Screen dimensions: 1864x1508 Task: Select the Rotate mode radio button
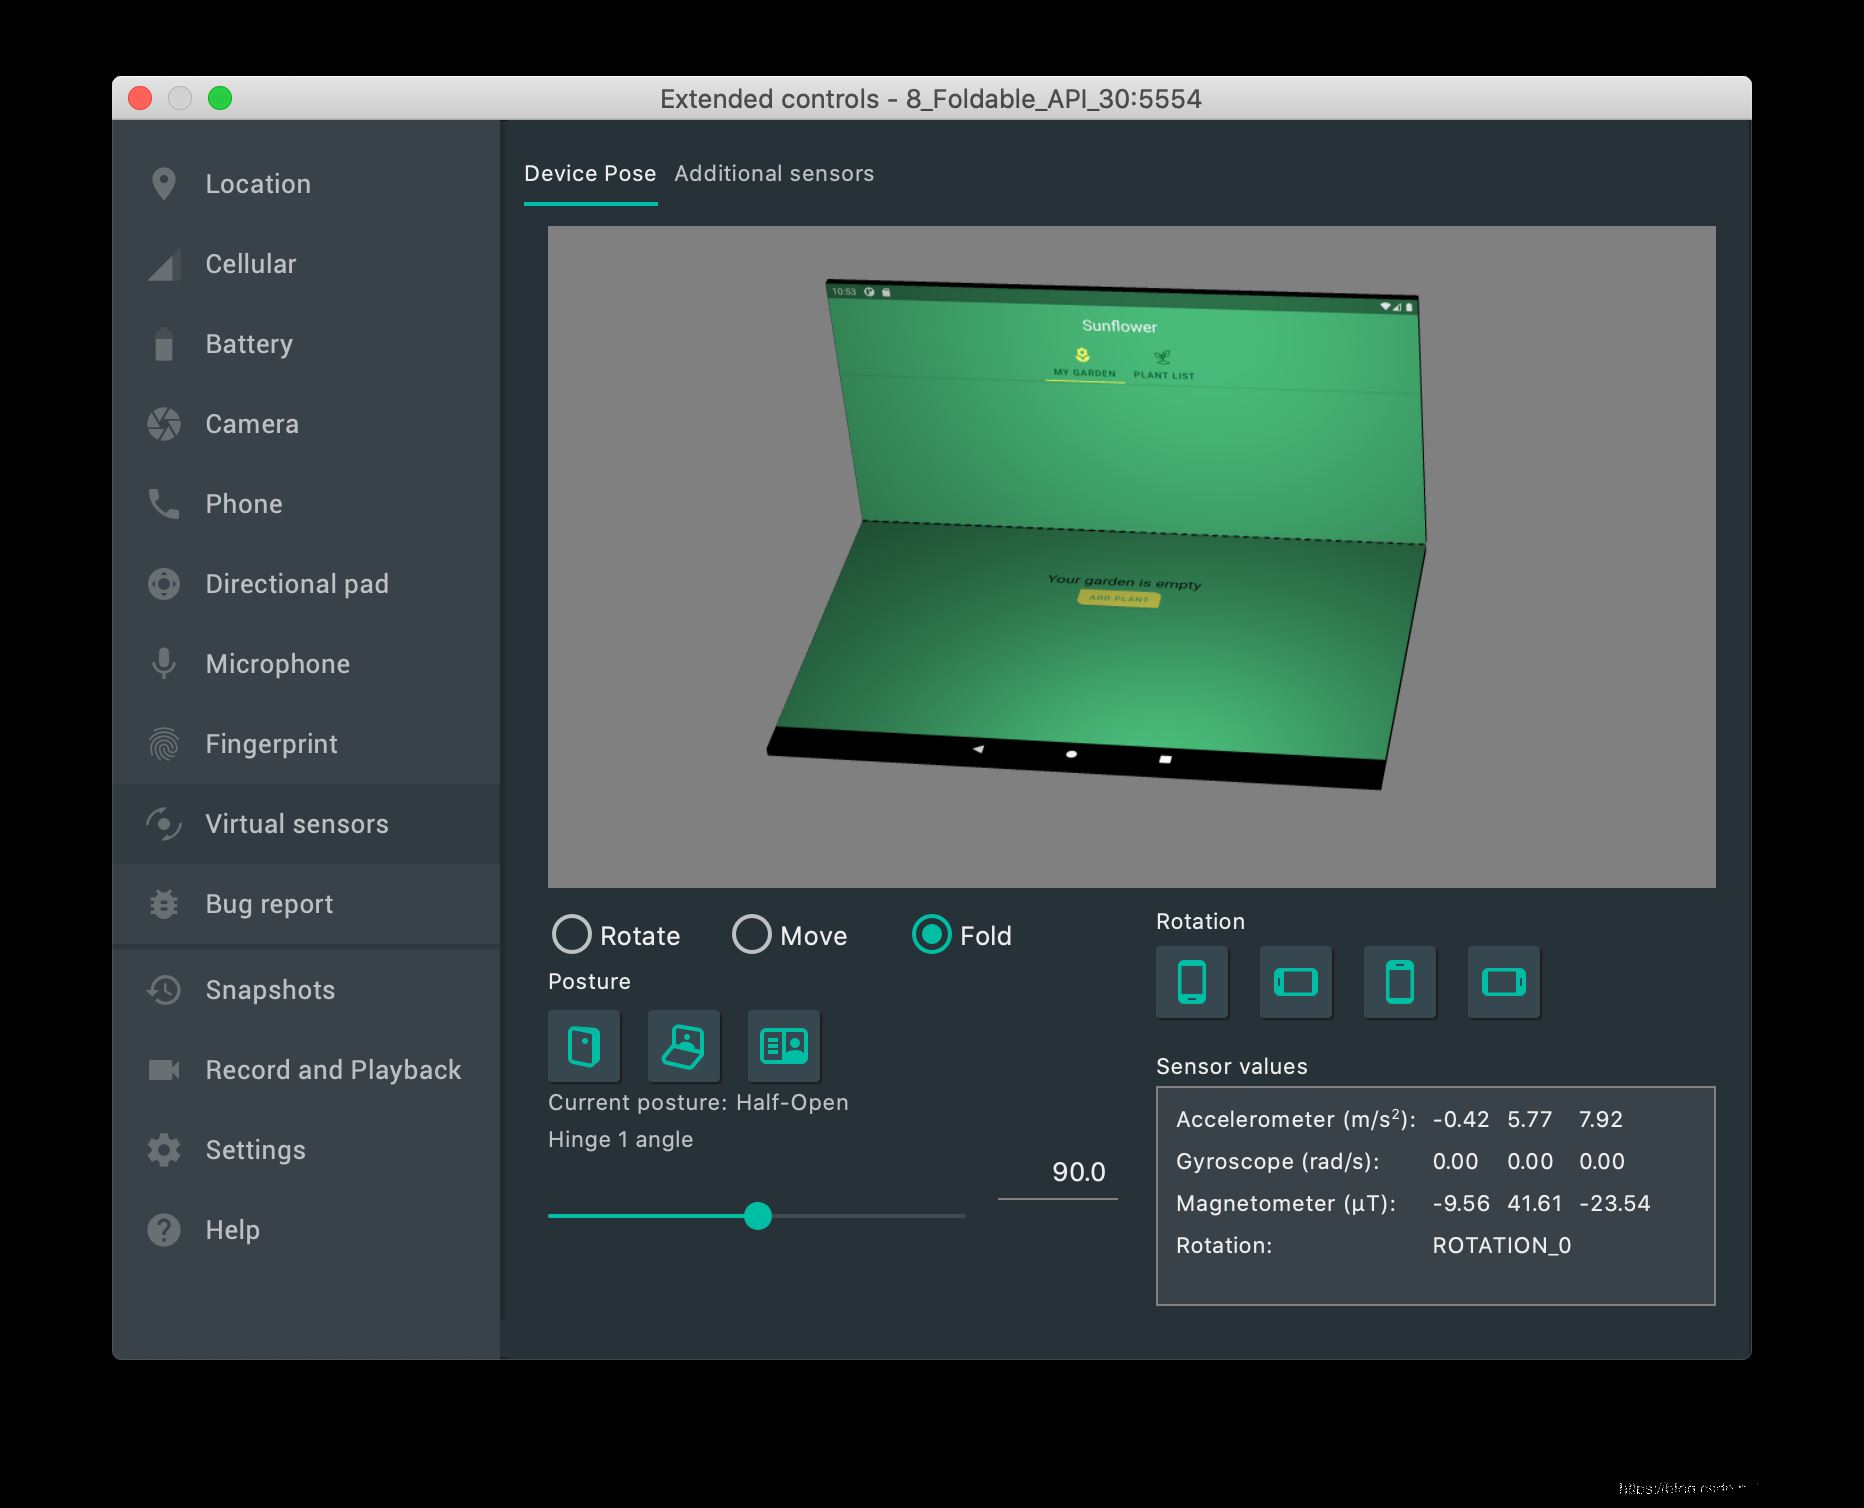click(x=572, y=935)
